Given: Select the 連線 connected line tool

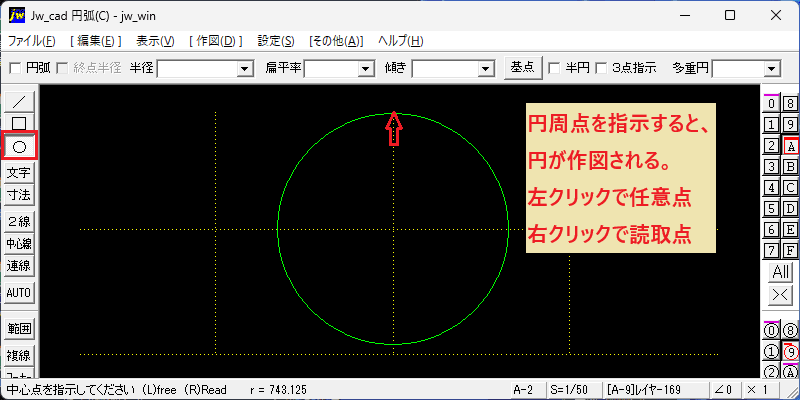Looking at the screenshot, I should [19, 266].
